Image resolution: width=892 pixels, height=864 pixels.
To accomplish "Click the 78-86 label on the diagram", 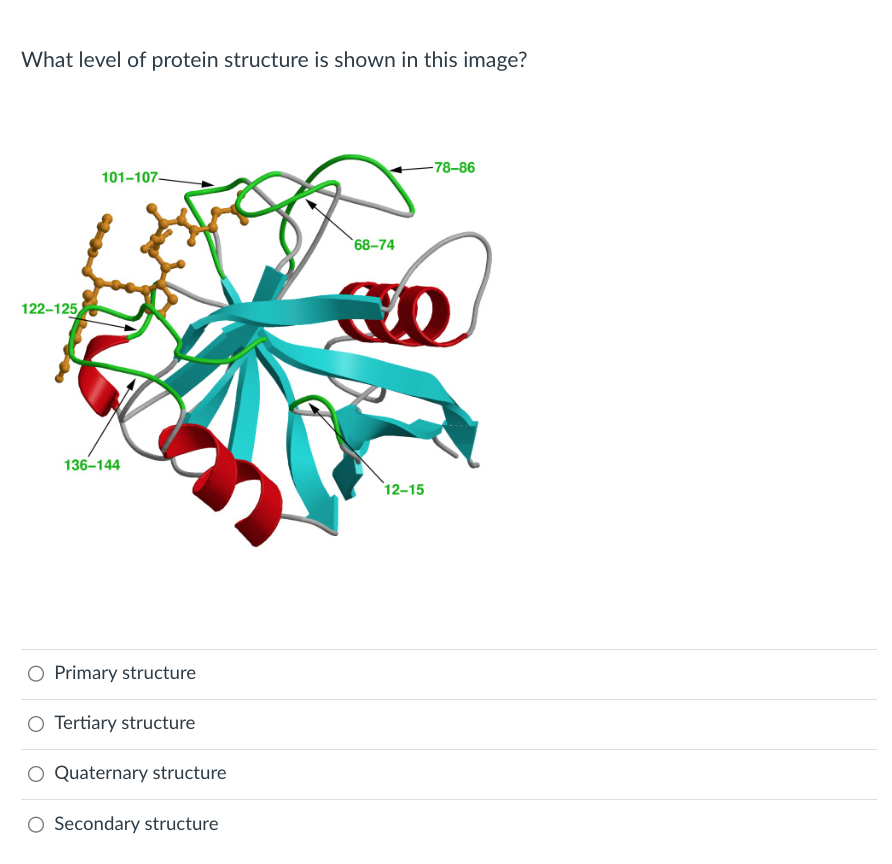I will (456, 168).
